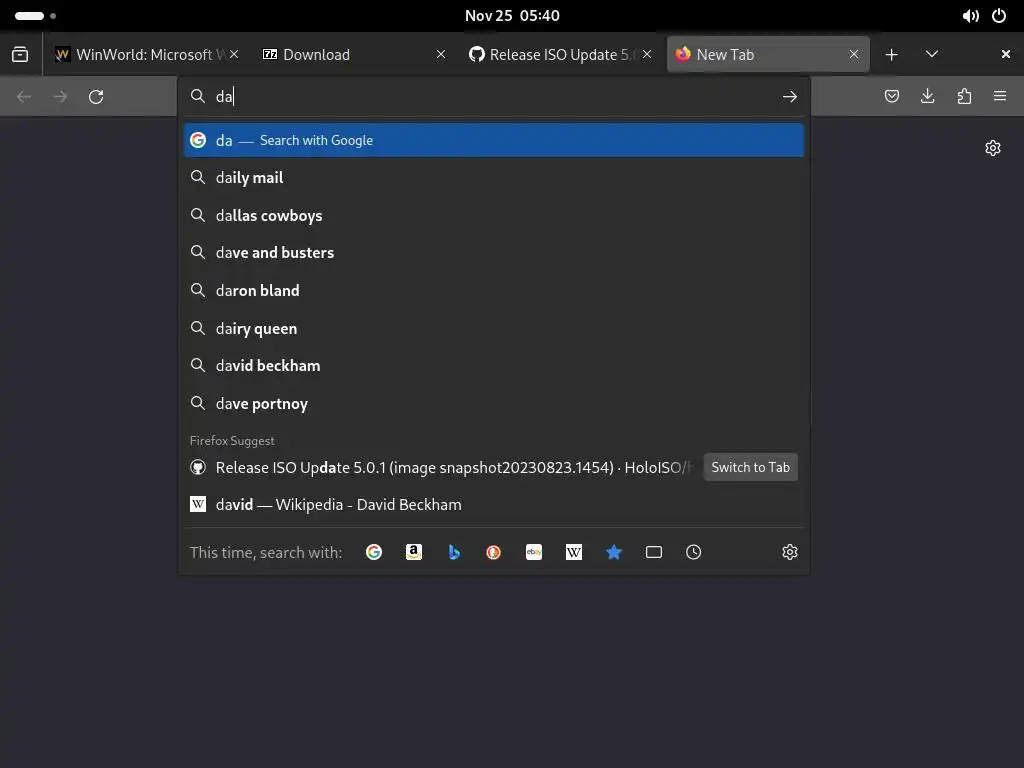Viewport: 1024px width, 768px height.
Task: Open a new tab with the plus button
Action: (x=891, y=55)
